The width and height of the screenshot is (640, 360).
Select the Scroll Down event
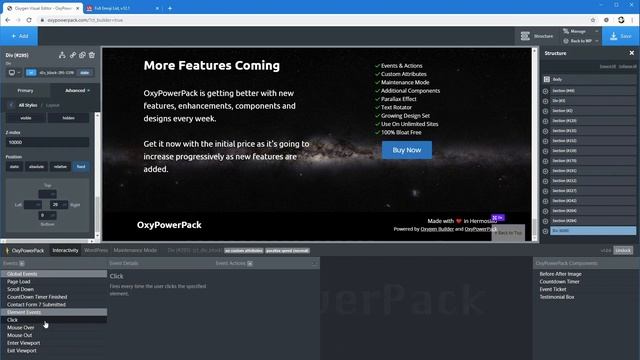[54, 289]
